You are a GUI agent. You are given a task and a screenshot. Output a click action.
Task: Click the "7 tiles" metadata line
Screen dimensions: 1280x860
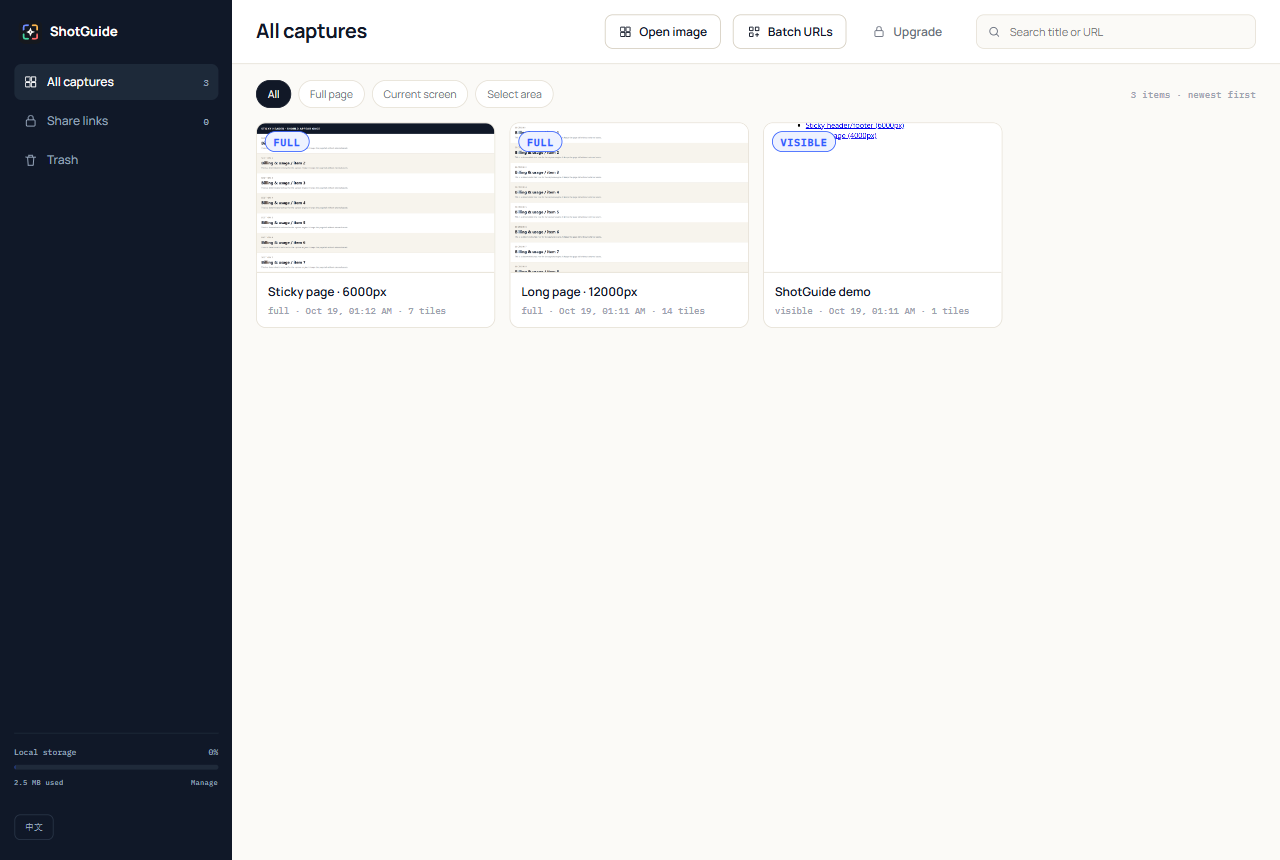click(x=357, y=311)
